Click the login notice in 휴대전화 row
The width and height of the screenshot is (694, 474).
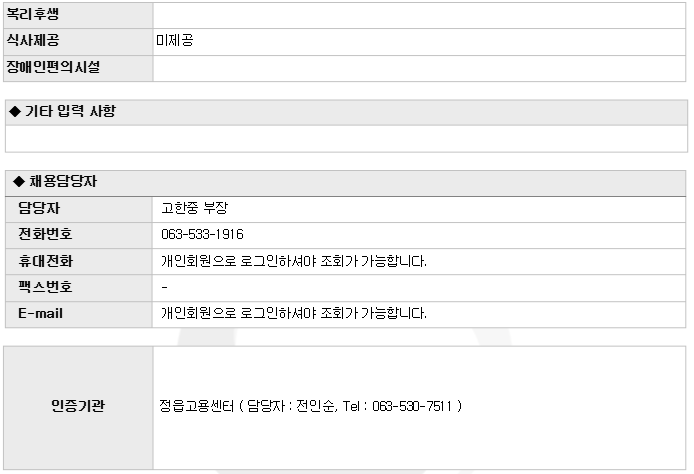[294, 261]
